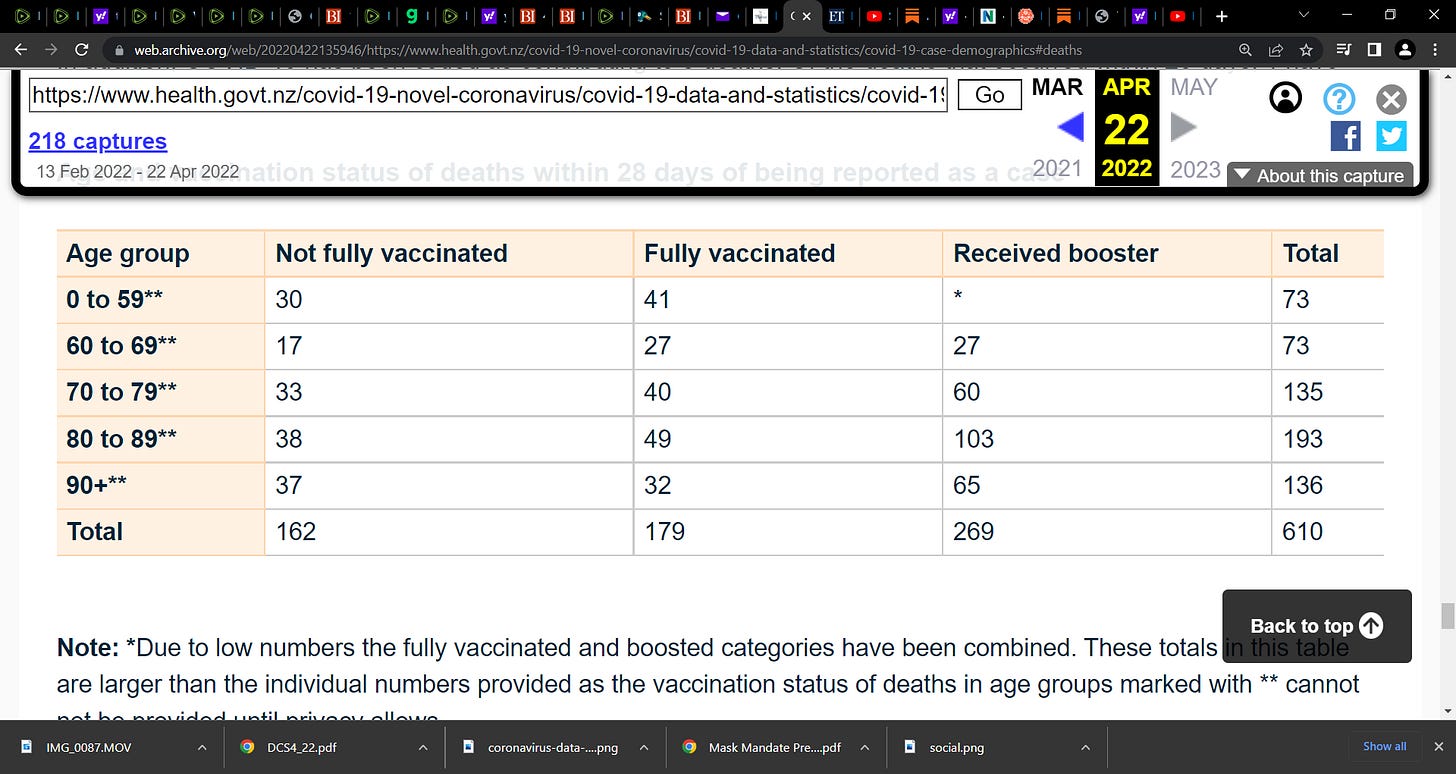The image size is (1456, 774).
Task: Open a new browser tab
Action: pos(1220,16)
